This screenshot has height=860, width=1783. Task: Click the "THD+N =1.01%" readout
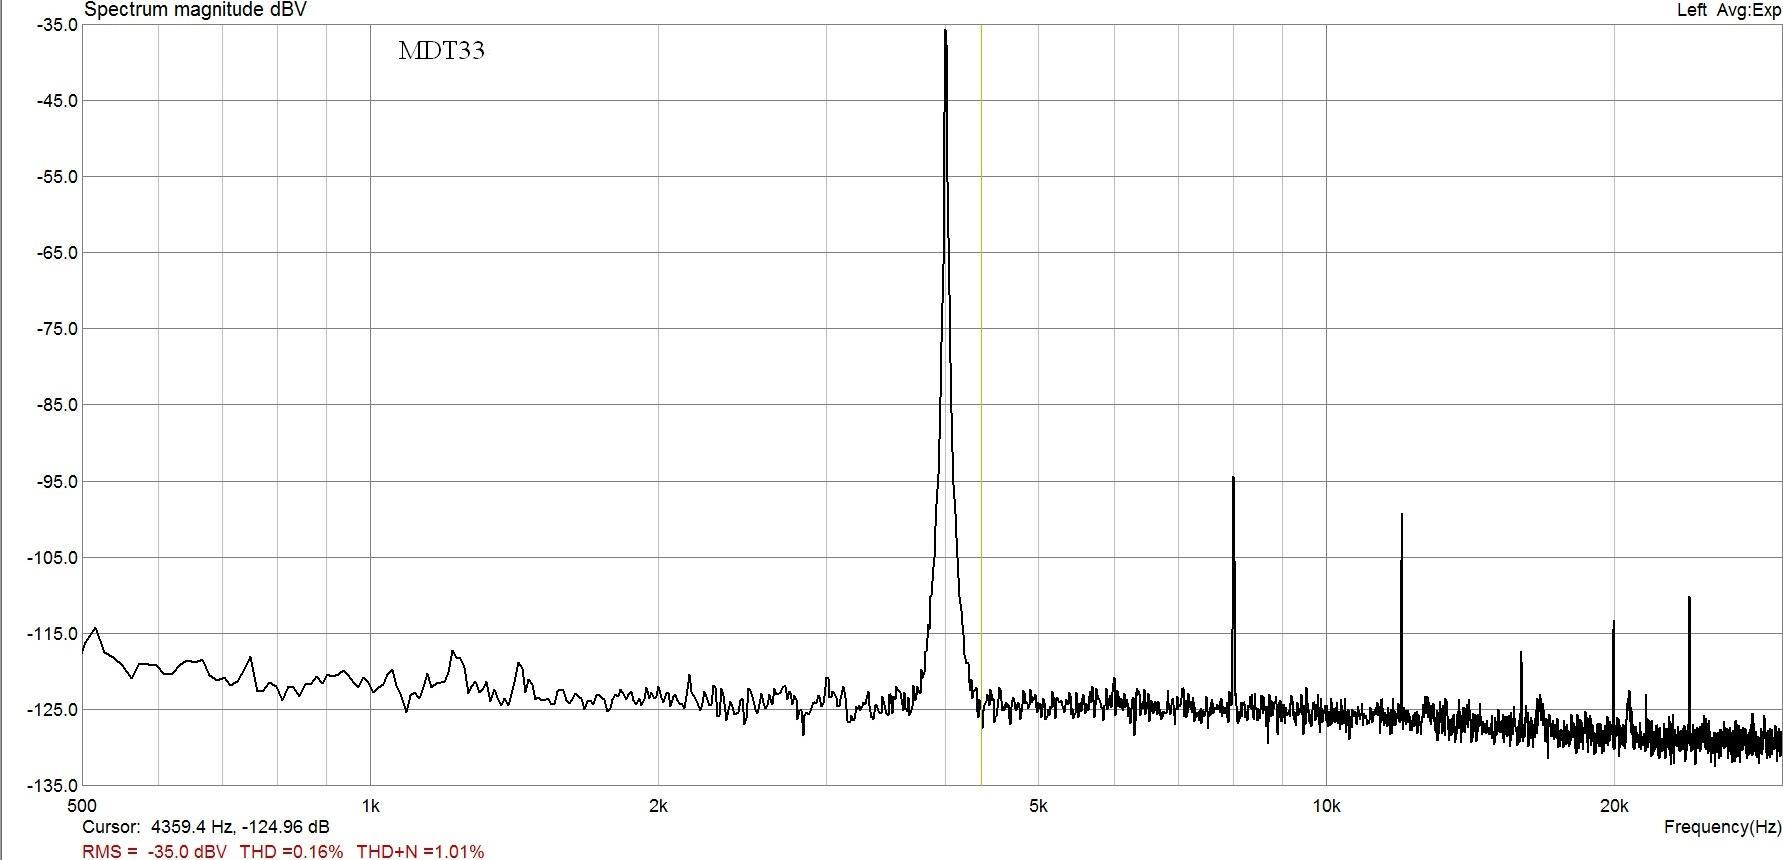tap(420, 851)
